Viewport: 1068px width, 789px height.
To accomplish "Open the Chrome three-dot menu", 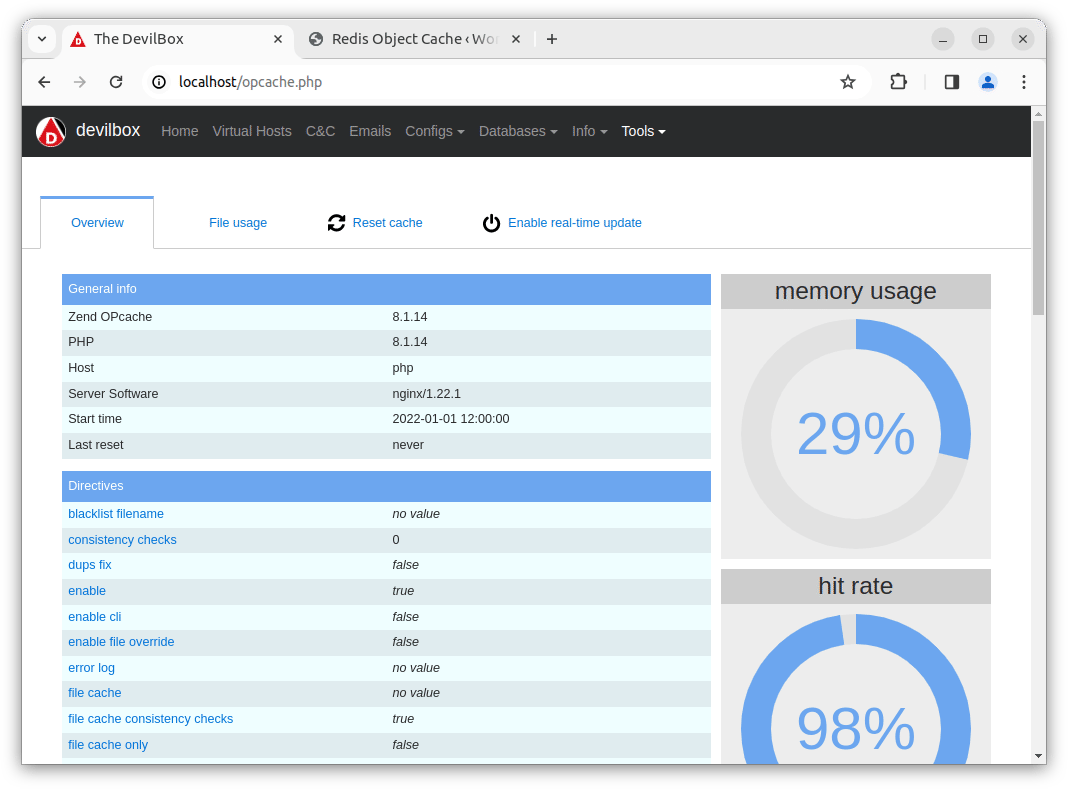I will 1023,82.
